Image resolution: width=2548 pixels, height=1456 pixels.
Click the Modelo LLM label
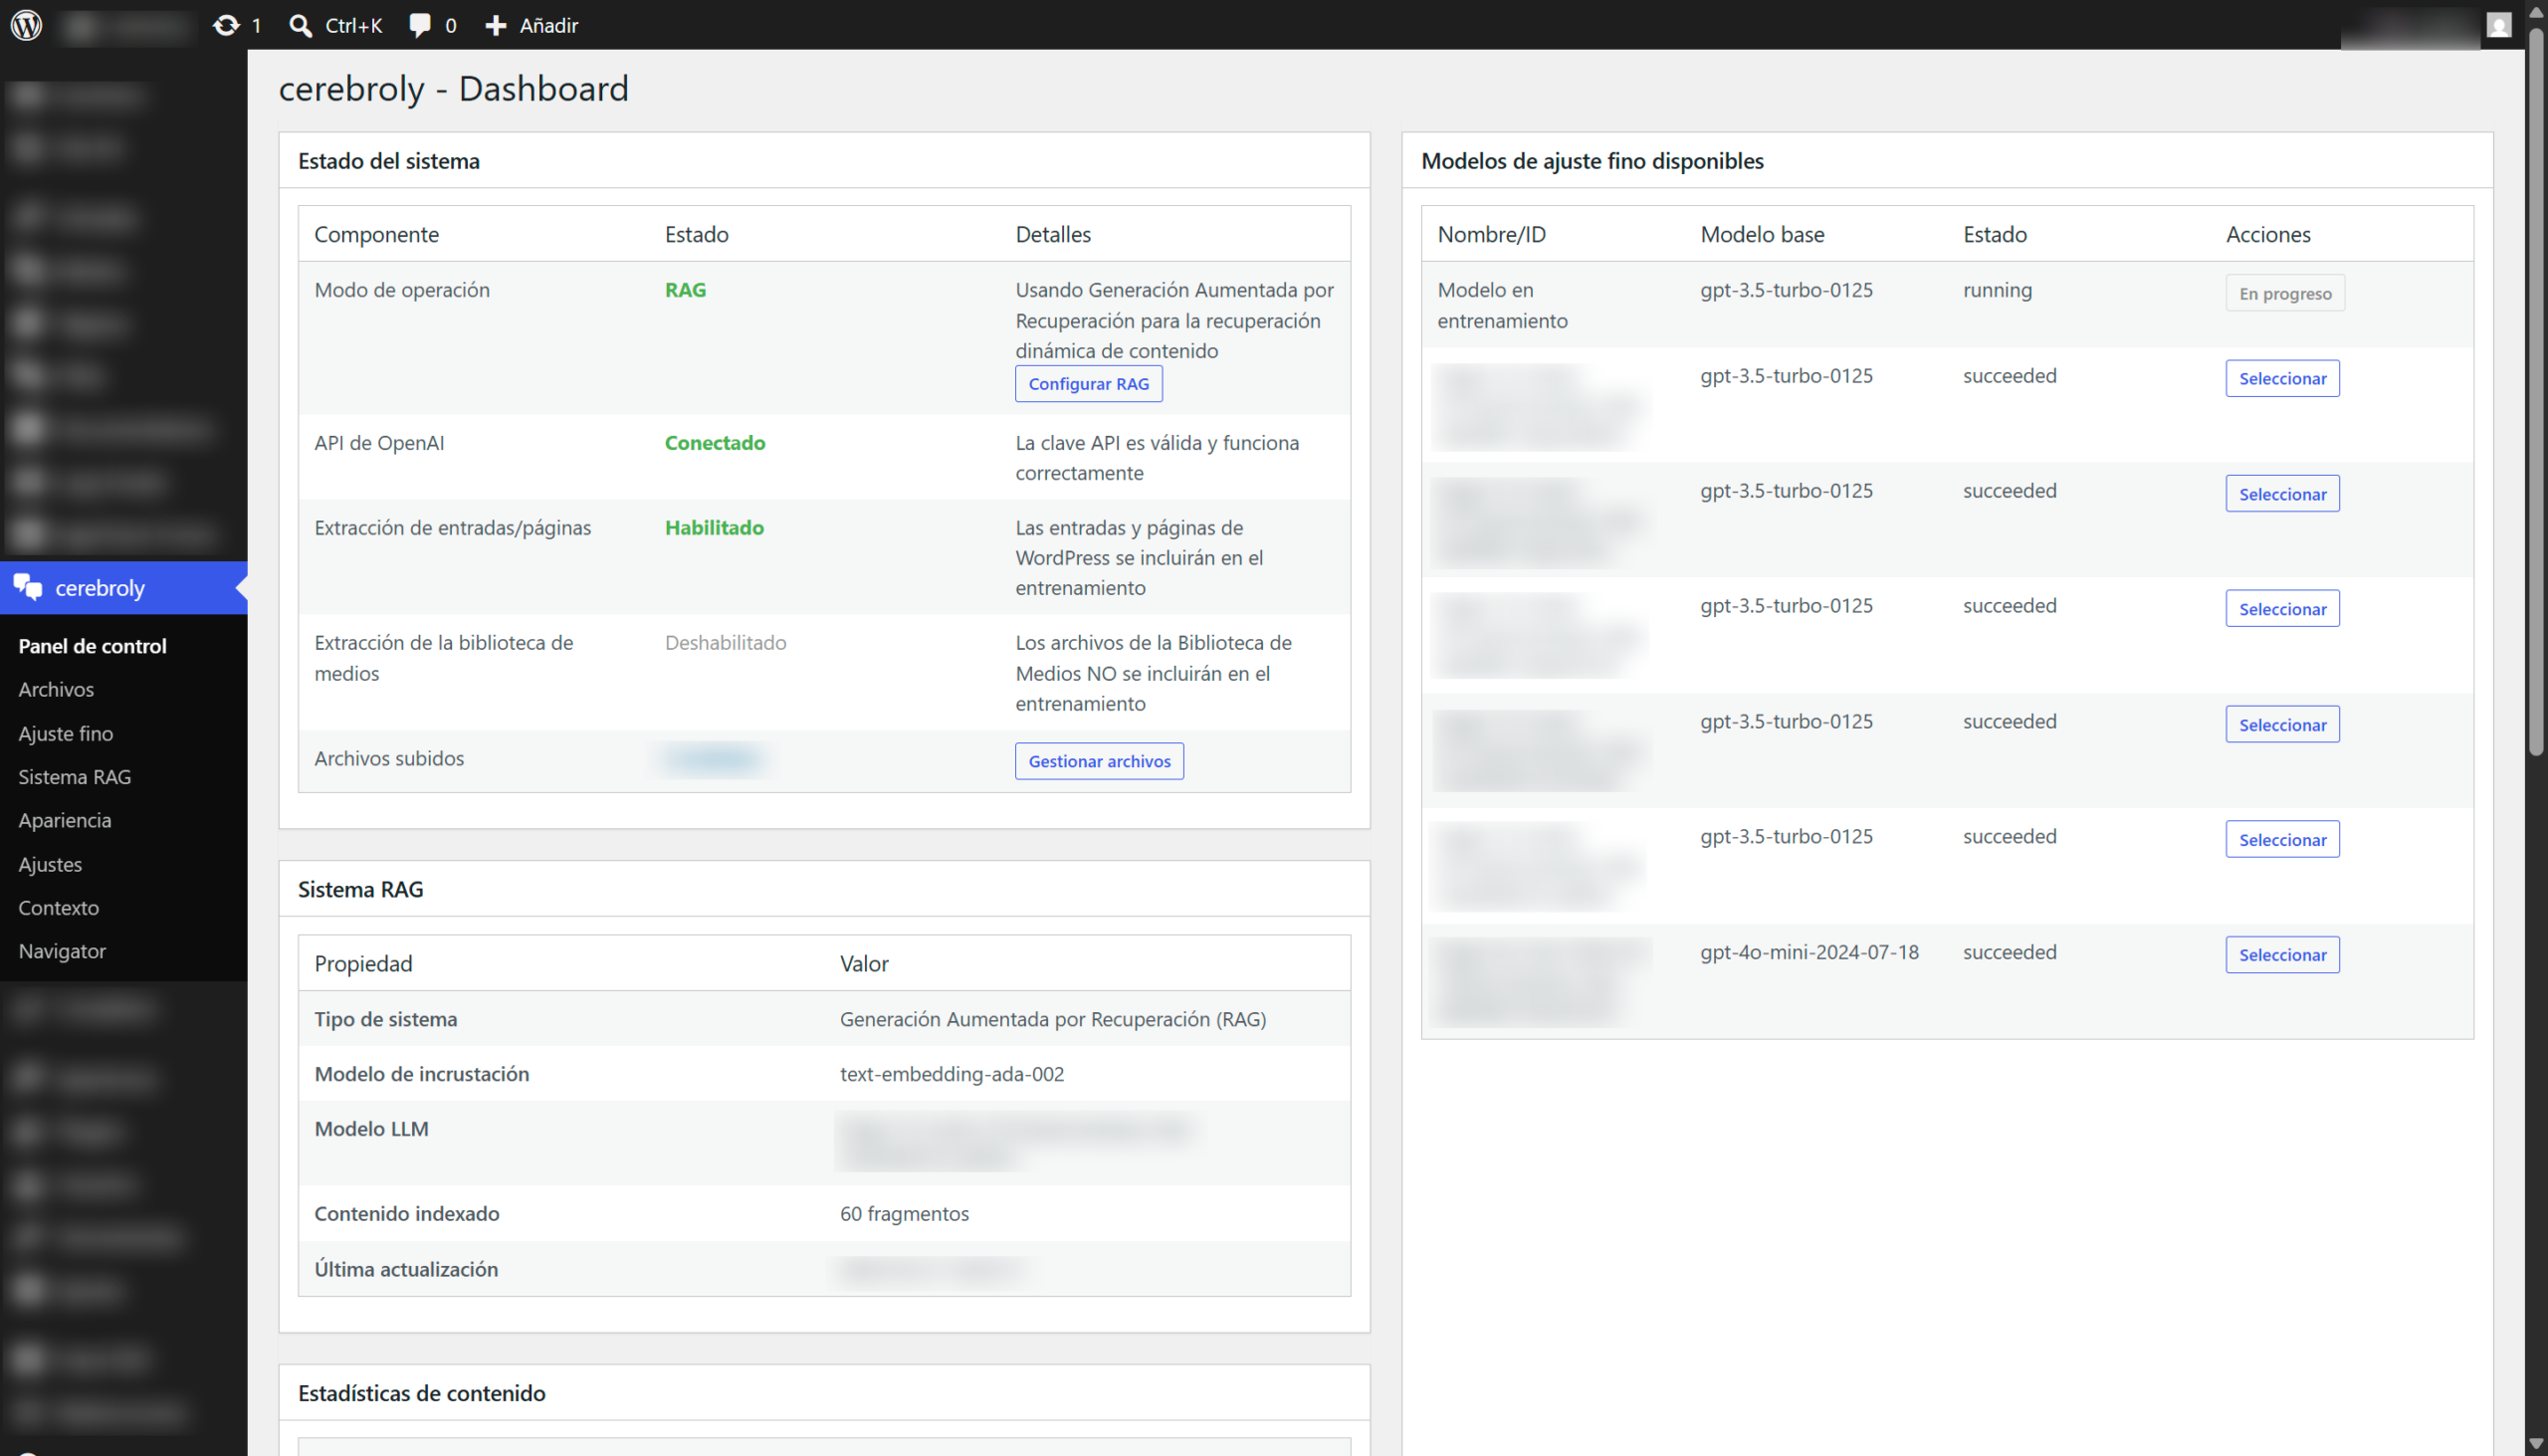tap(372, 1129)
